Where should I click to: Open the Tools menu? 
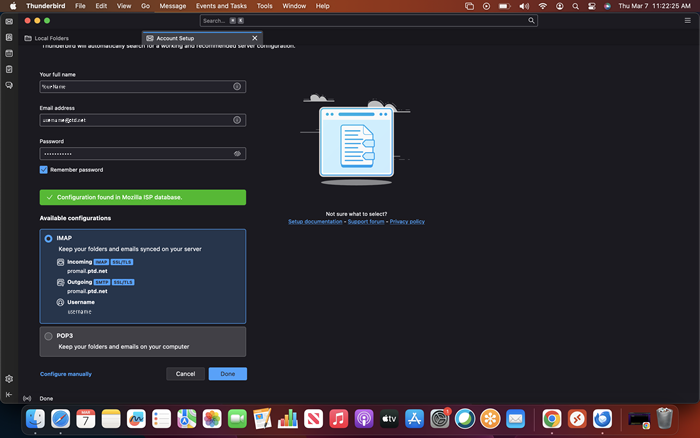264,6
